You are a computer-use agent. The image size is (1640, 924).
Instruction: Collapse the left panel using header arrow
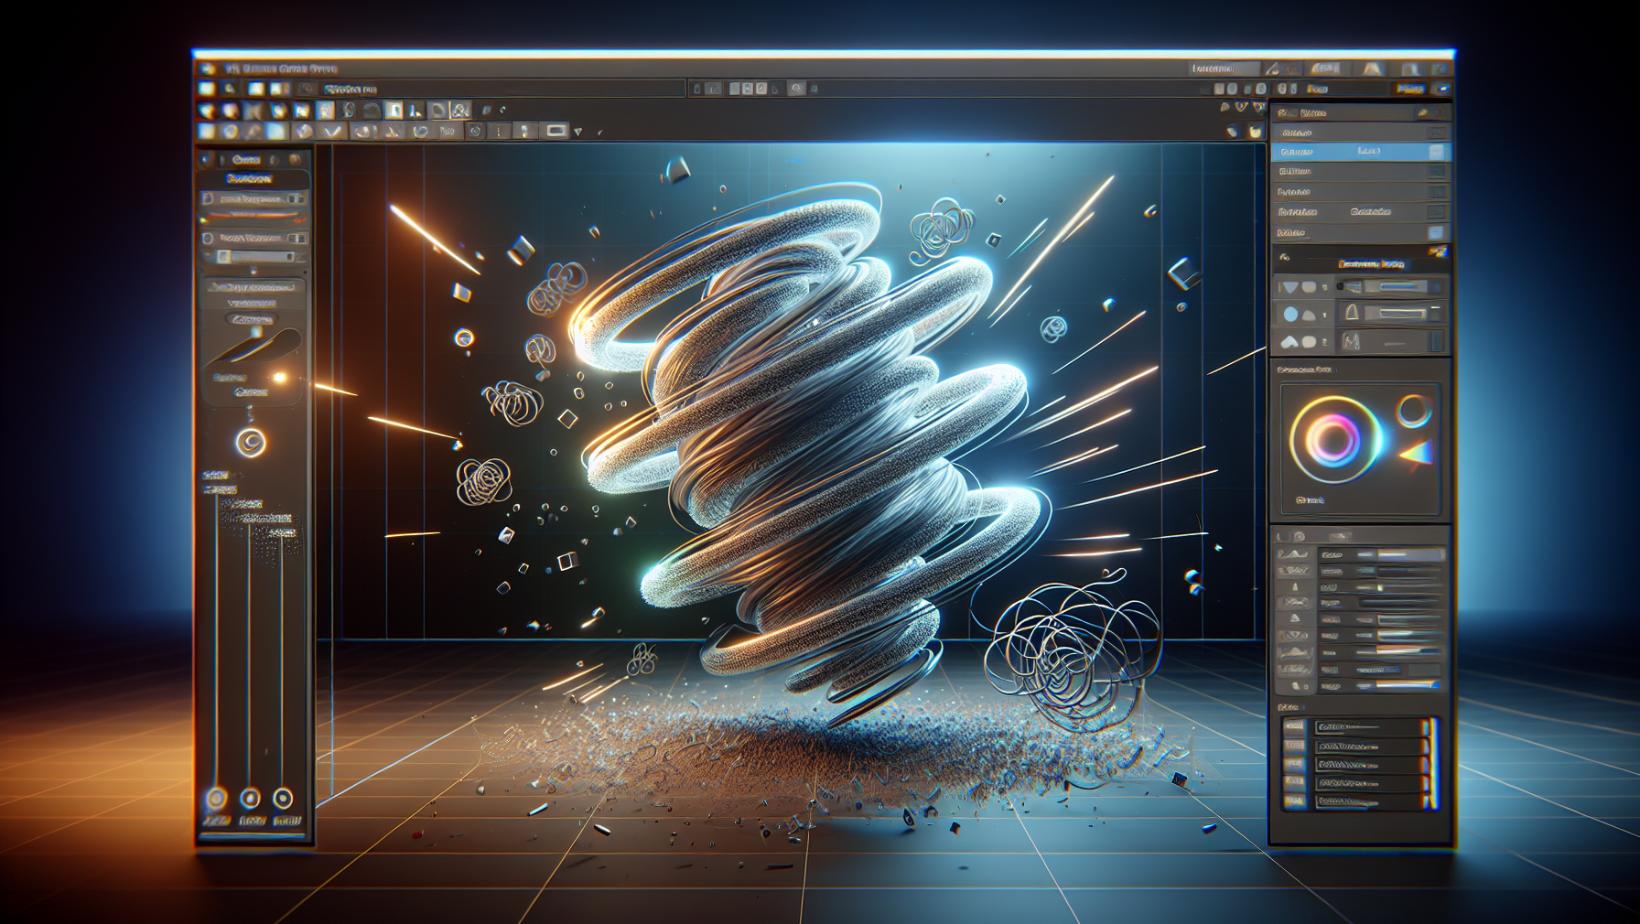coord(207,159)
